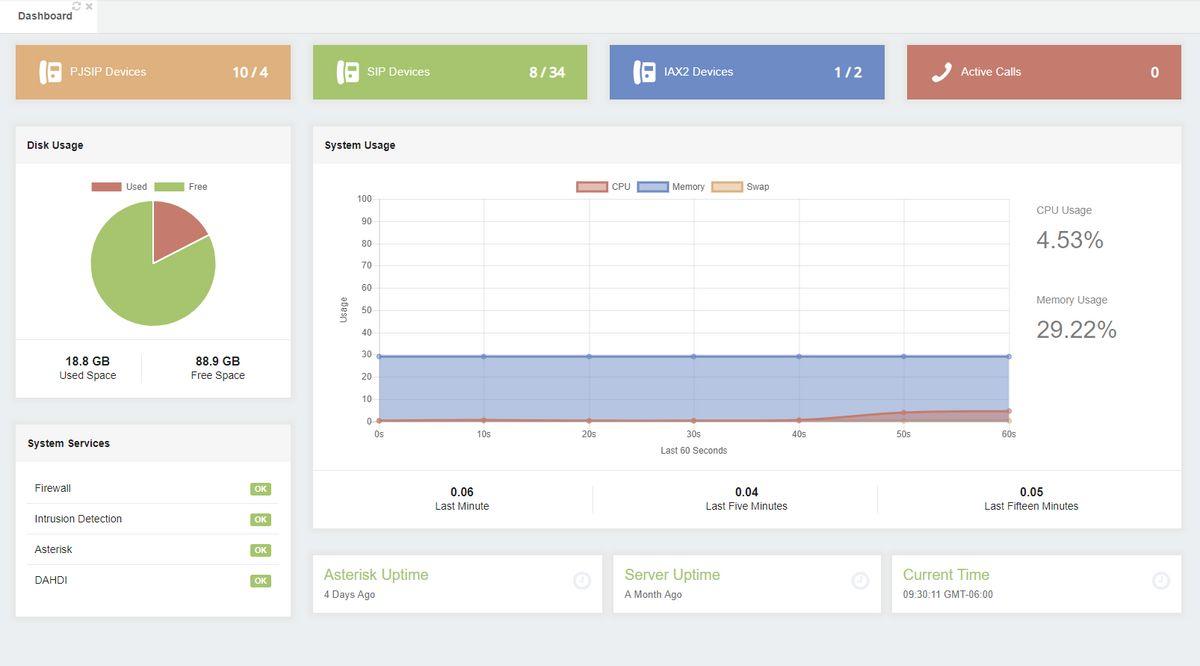This screenshot has height=666, width=1200.
Task: Click the Asterisk Uptime clock icon
Action: (x=582, y=580)
